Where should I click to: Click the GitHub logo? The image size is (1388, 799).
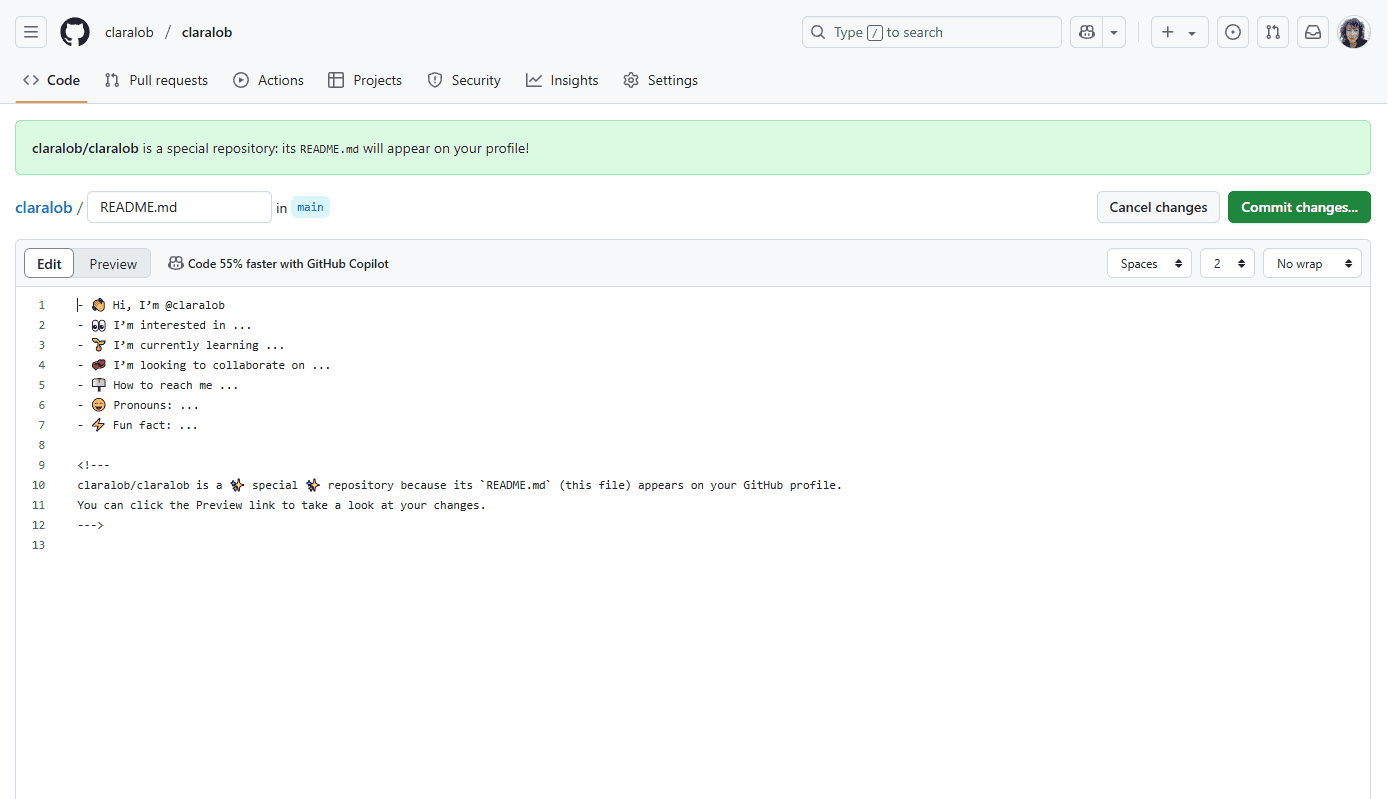[x=74, y=31]
